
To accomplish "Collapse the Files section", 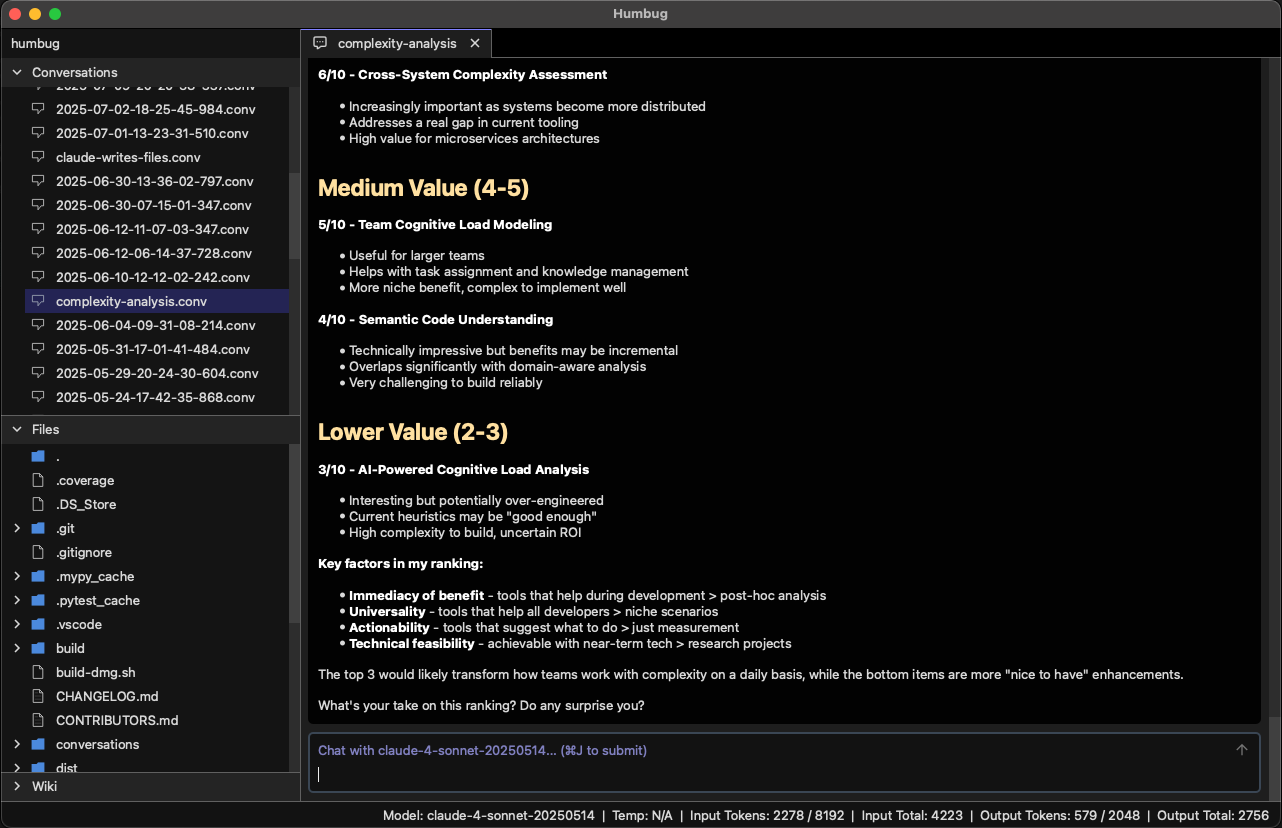I will click(x=16, y=429).
